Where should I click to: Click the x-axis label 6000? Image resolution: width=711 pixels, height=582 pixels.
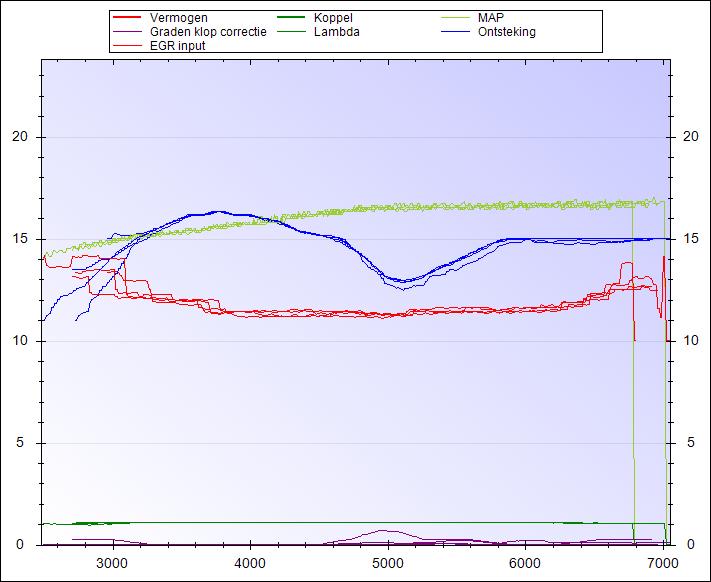click(x=525, y=563)
